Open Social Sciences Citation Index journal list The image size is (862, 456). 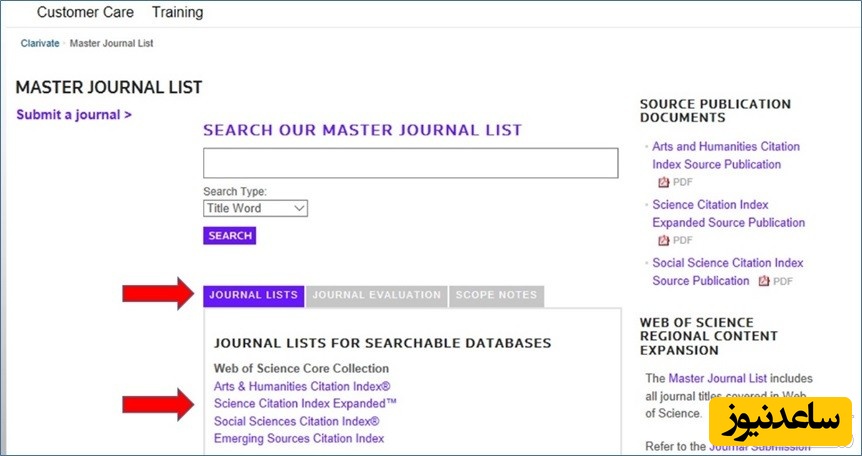pos(297,421)
